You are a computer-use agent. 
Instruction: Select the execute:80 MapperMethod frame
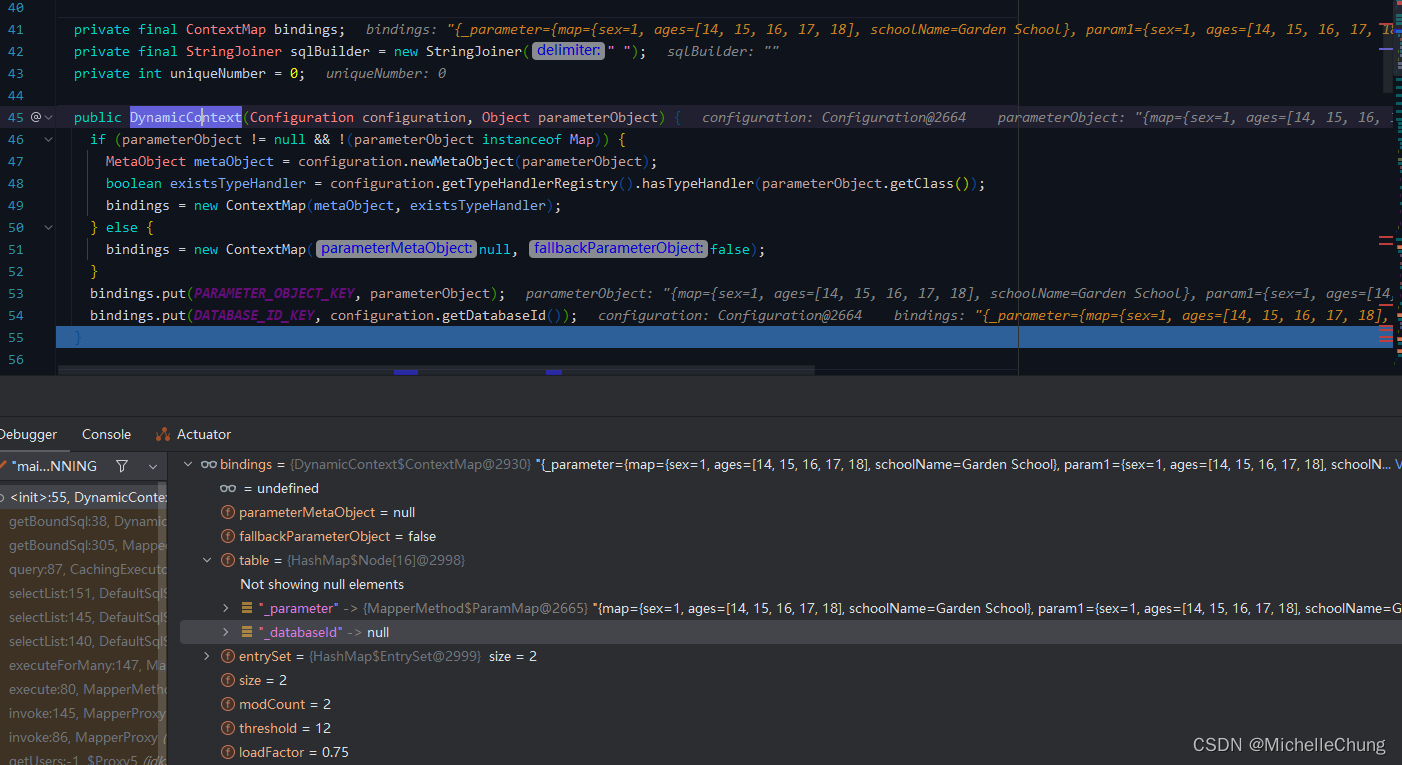tap(83, 689)
